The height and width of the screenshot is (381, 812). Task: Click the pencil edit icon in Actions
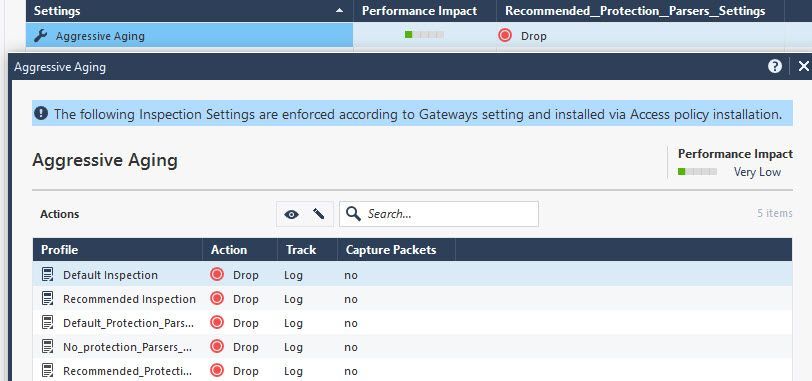pos(318,214)
